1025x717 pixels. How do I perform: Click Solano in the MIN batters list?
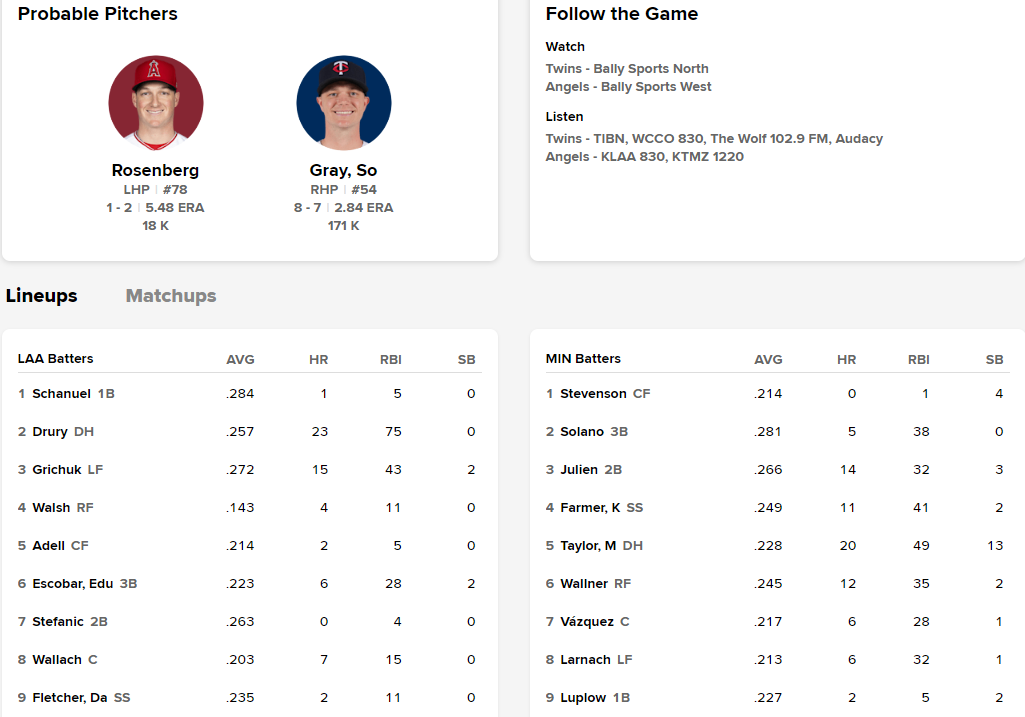tap(582, 432)
